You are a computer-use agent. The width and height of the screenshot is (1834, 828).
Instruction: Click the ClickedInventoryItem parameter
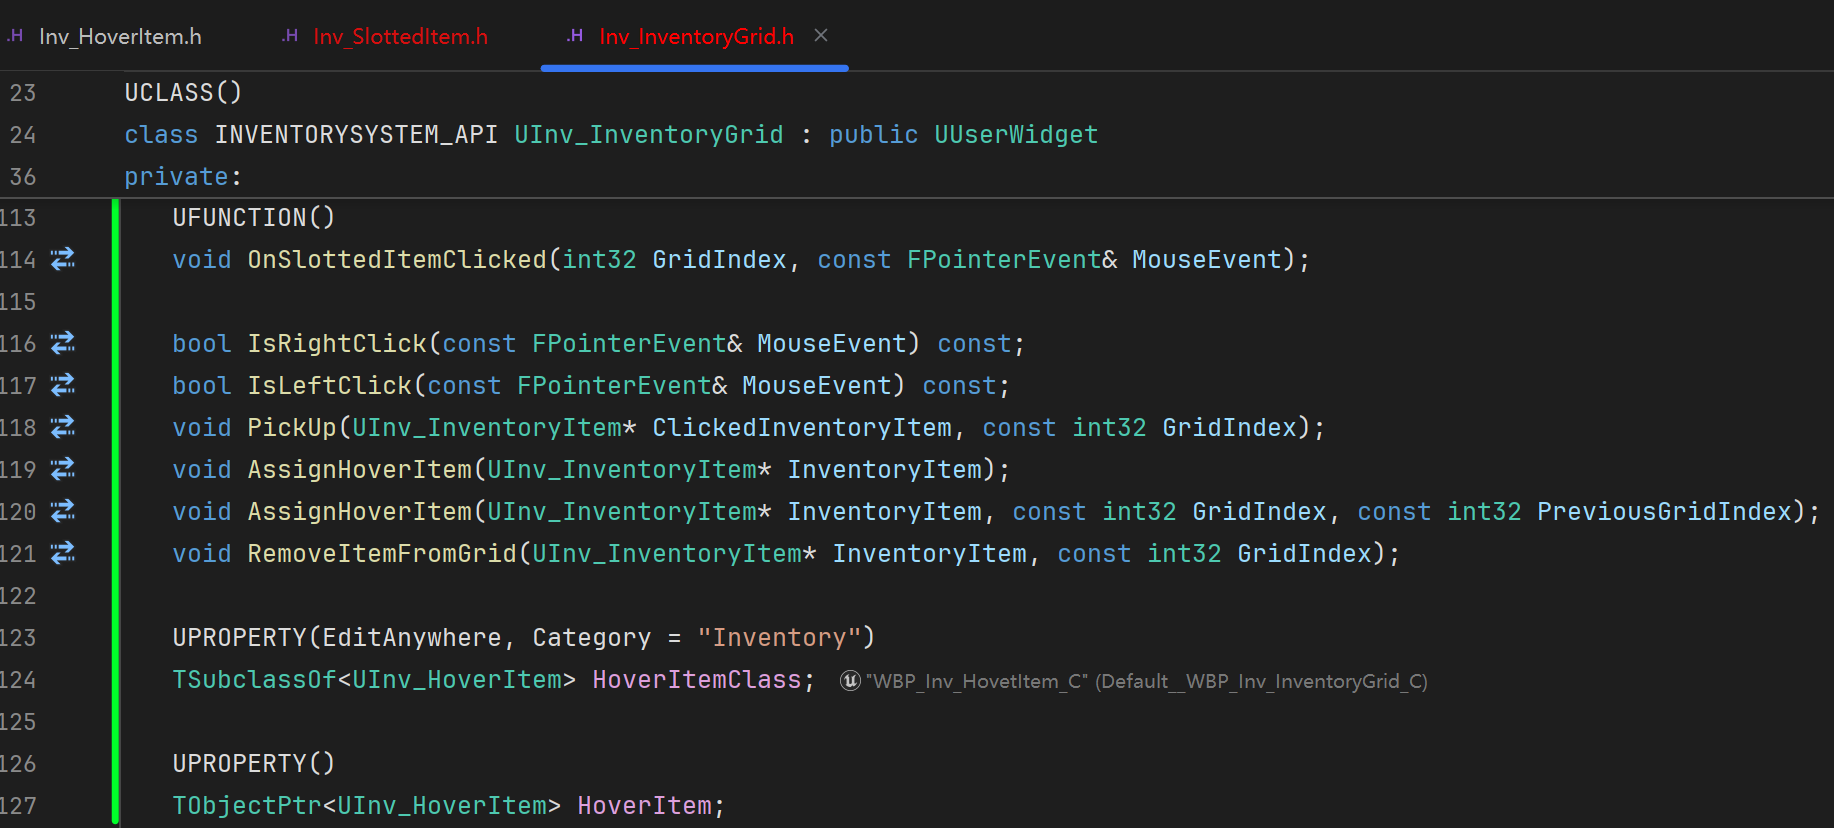tap(802, 428)
